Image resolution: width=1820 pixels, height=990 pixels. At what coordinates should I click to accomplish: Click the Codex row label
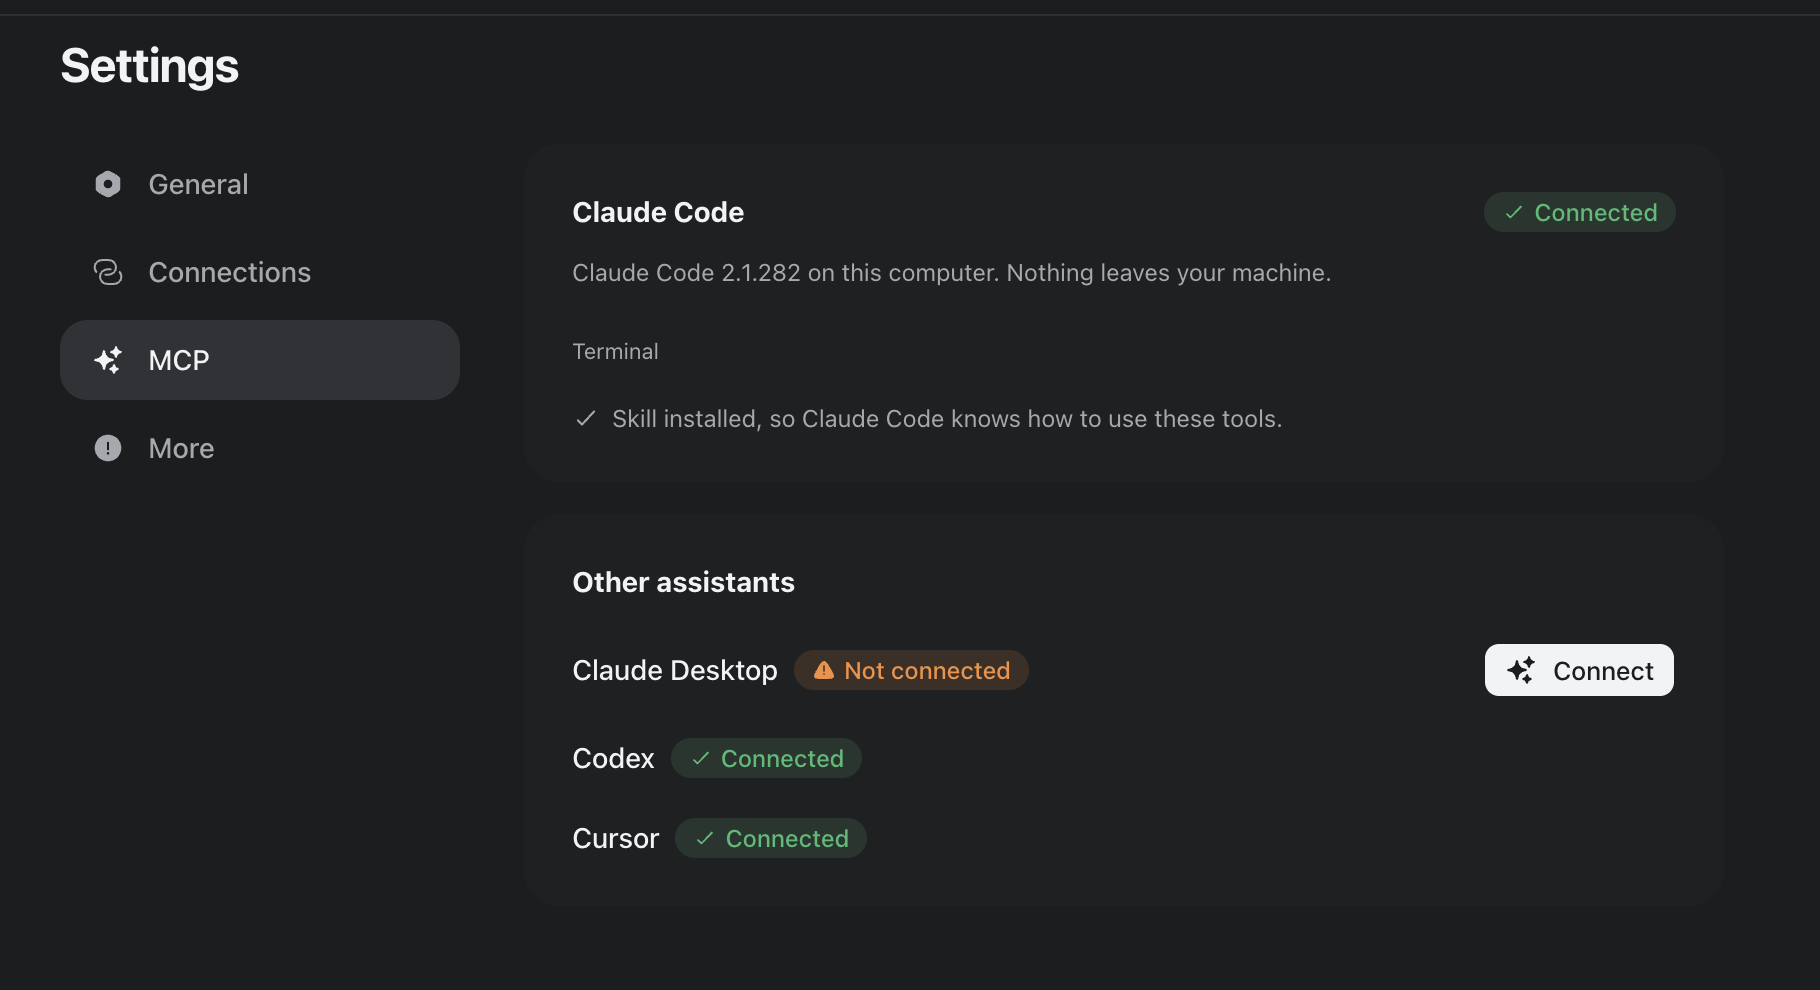(613, 758)
